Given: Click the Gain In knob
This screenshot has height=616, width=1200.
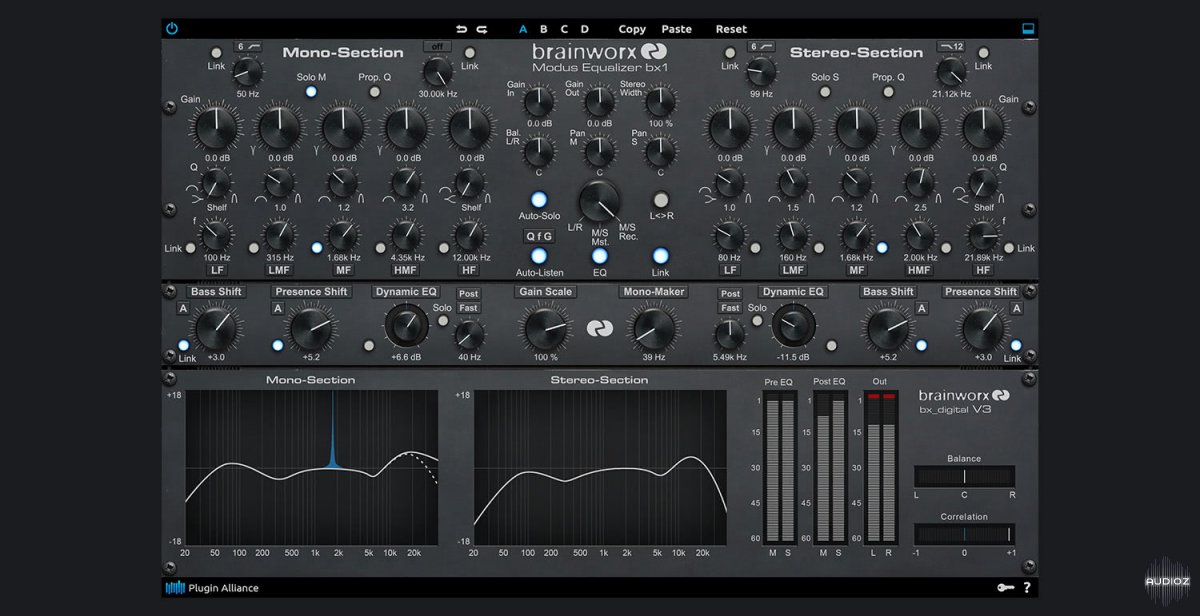Looking at the screenshot, I should (x=538, y=100).
